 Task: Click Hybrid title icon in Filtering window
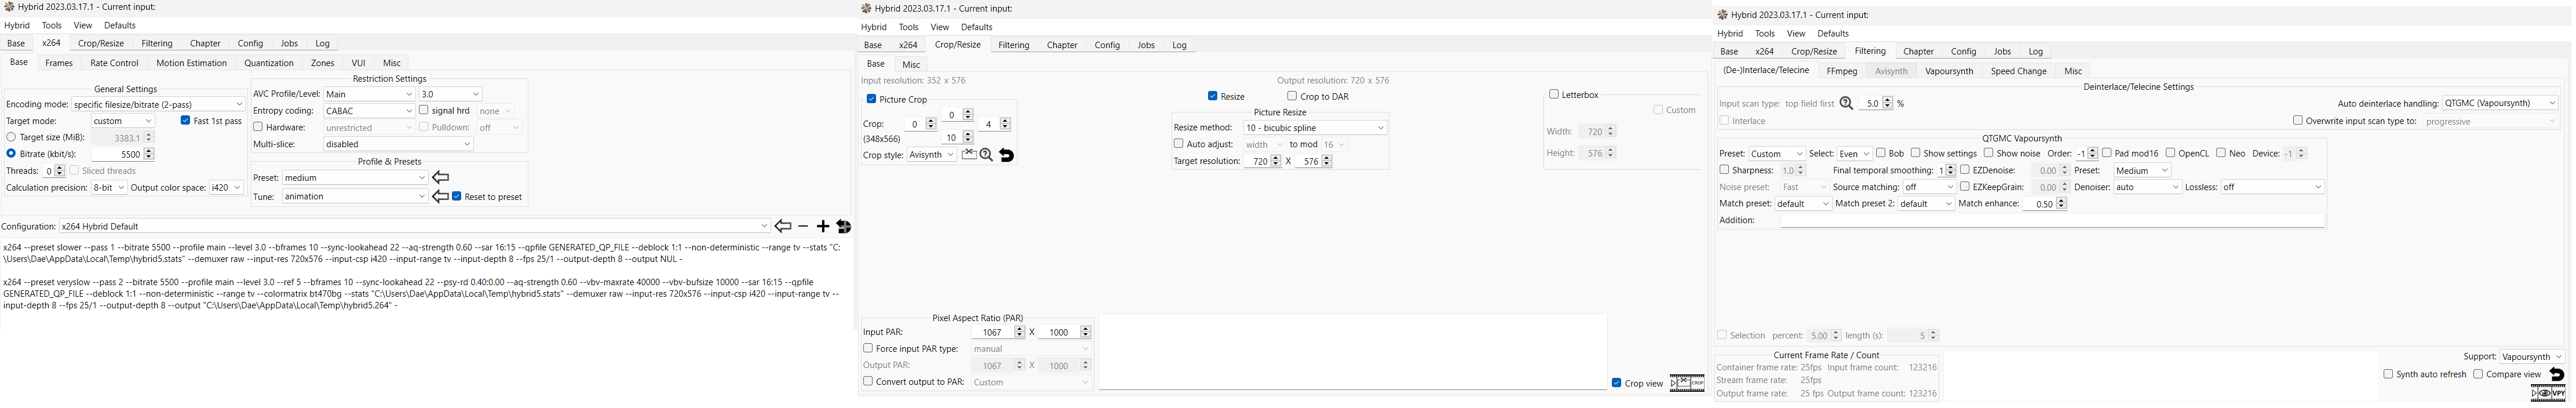(1723, 15)
